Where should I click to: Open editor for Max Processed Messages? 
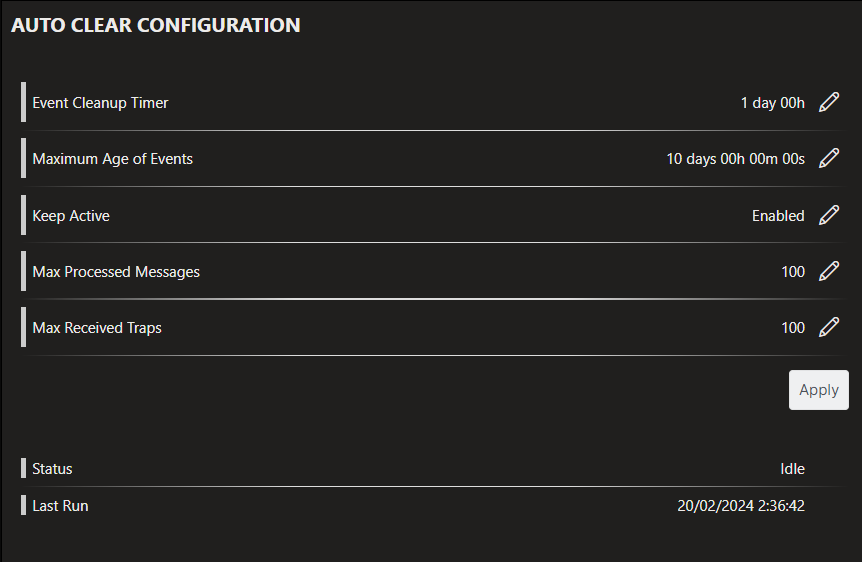pyautogui.click(x=829, y=271)
